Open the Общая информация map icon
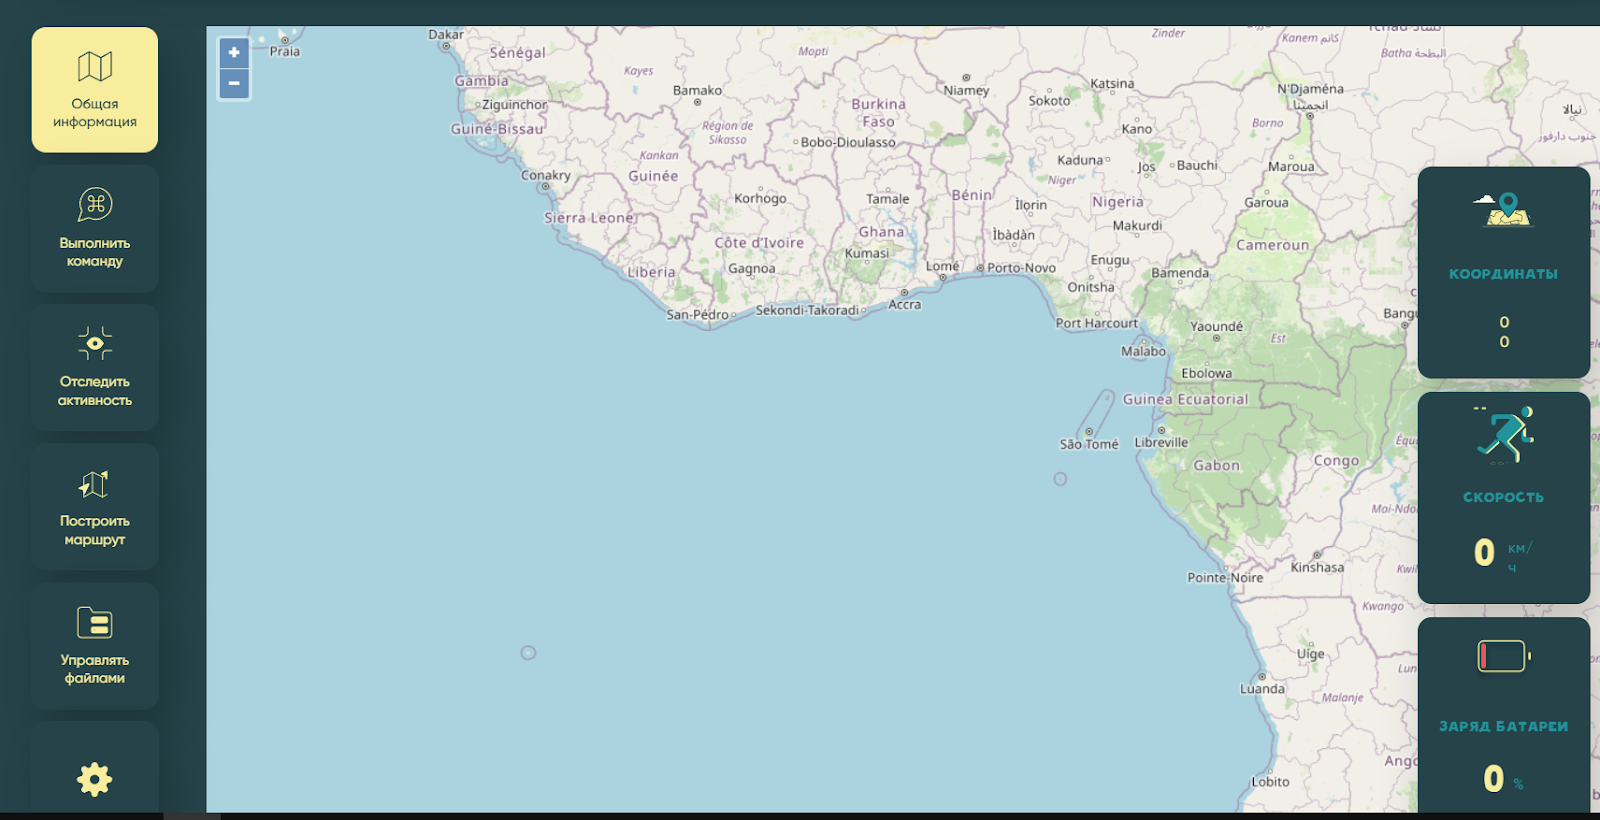The width and height of the screenshot is (1600, 820). [x=95, y=67]
